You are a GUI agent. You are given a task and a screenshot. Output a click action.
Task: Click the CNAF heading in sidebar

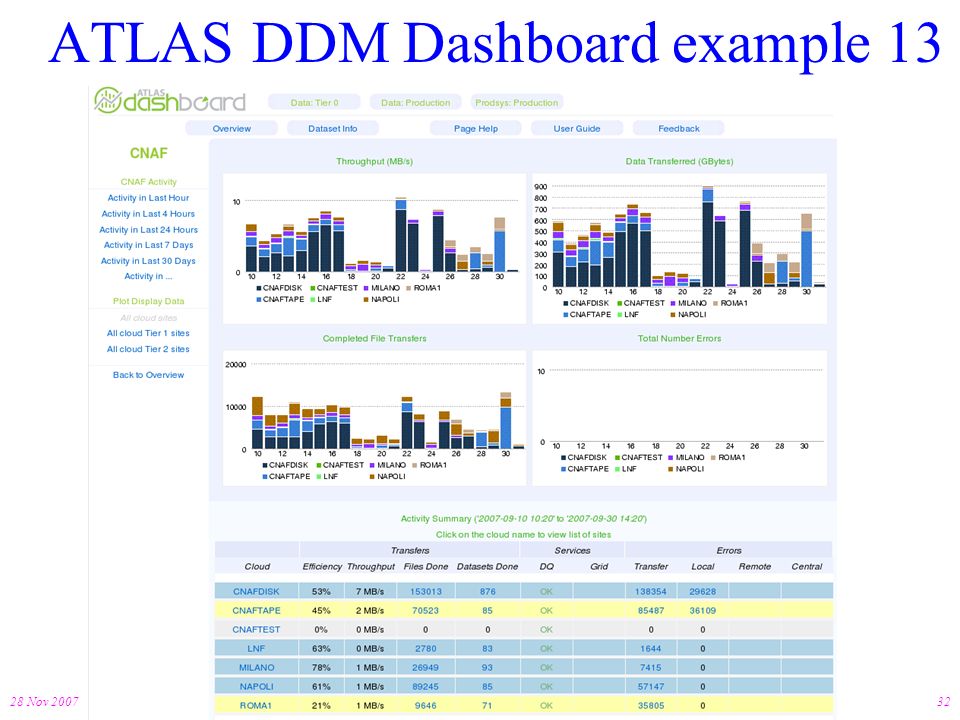pyautogui.click(x=148, y=153)
